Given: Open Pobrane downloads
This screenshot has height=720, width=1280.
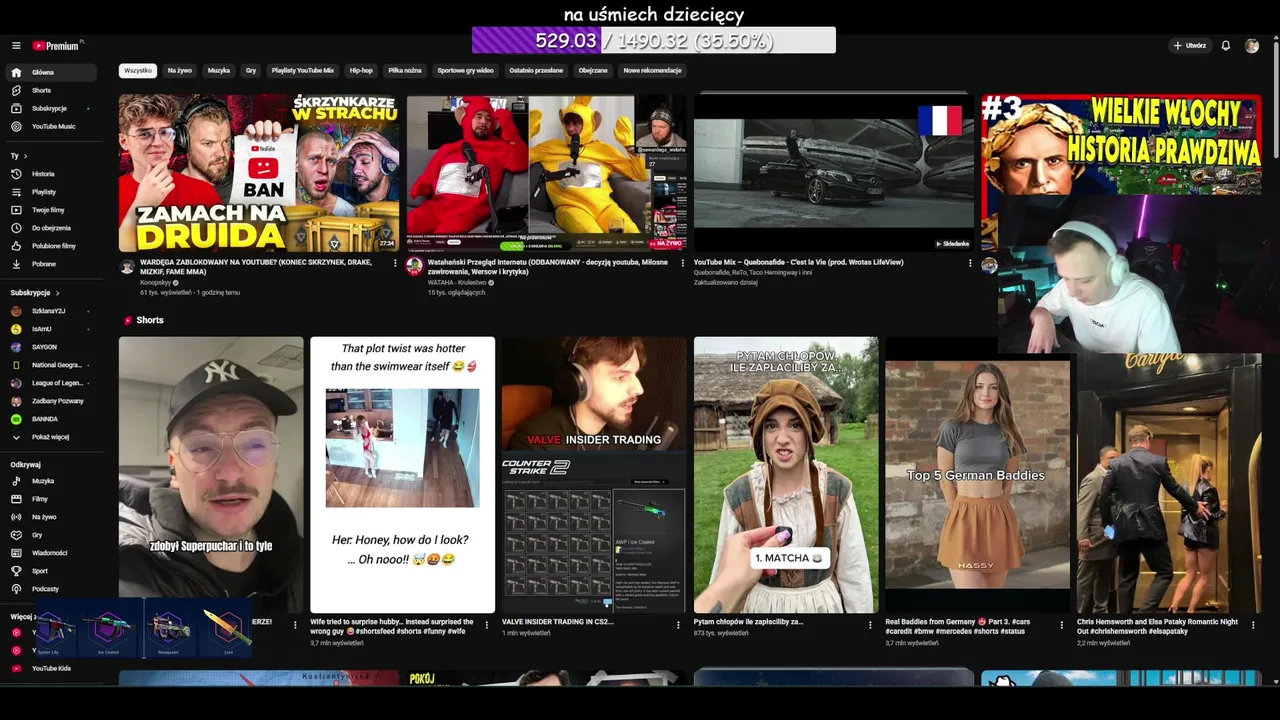Looking at the screenshot, I should [x=52, y=264].
